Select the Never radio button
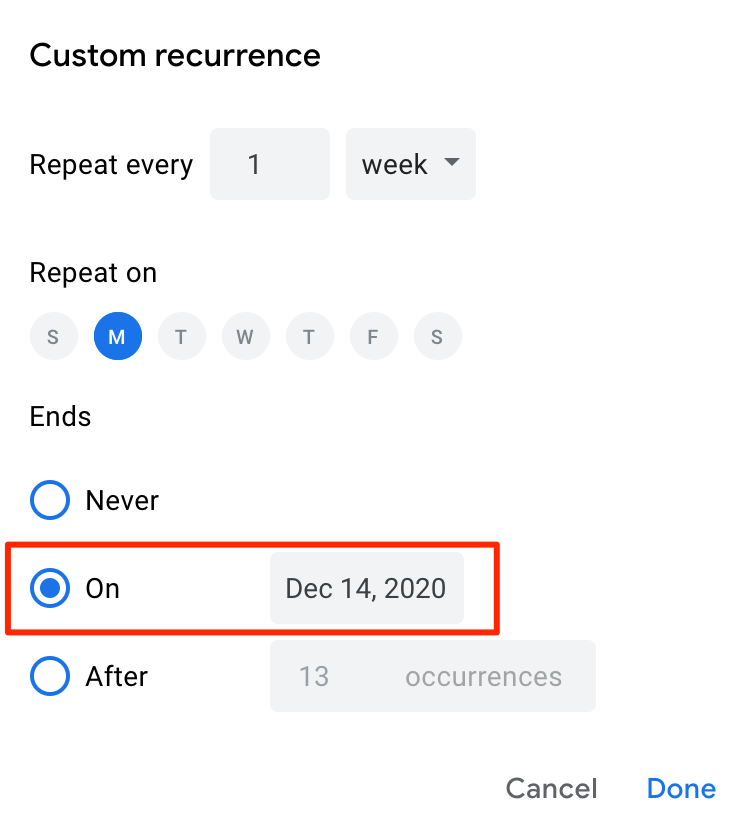 pyautogui.click(x=50, y=500)
